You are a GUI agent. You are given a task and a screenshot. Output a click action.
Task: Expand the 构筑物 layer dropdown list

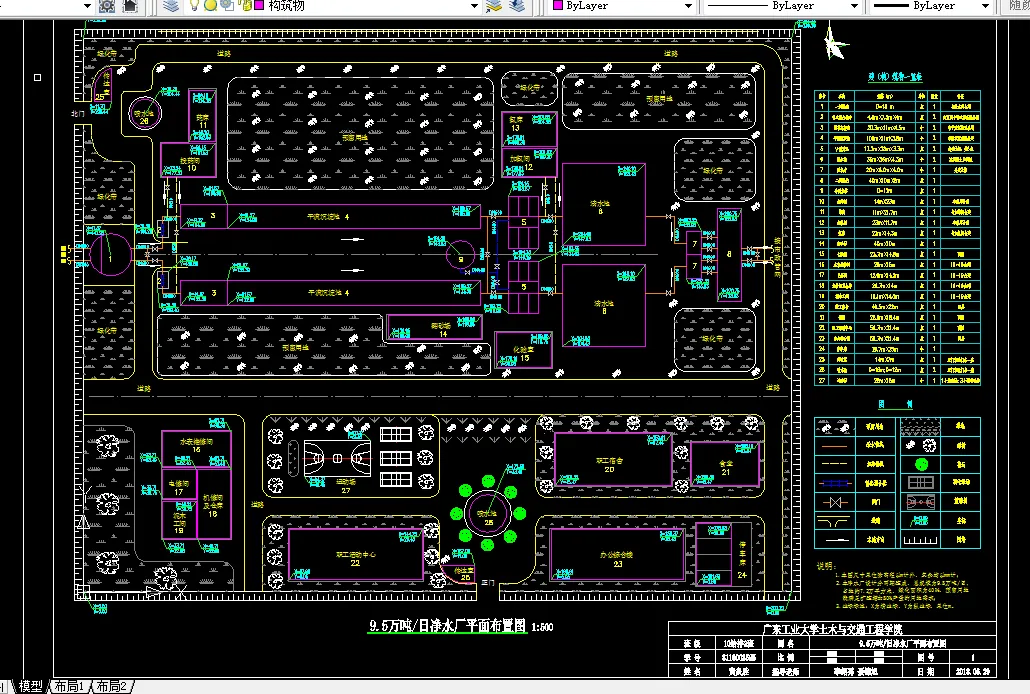[x=474, y=6]
